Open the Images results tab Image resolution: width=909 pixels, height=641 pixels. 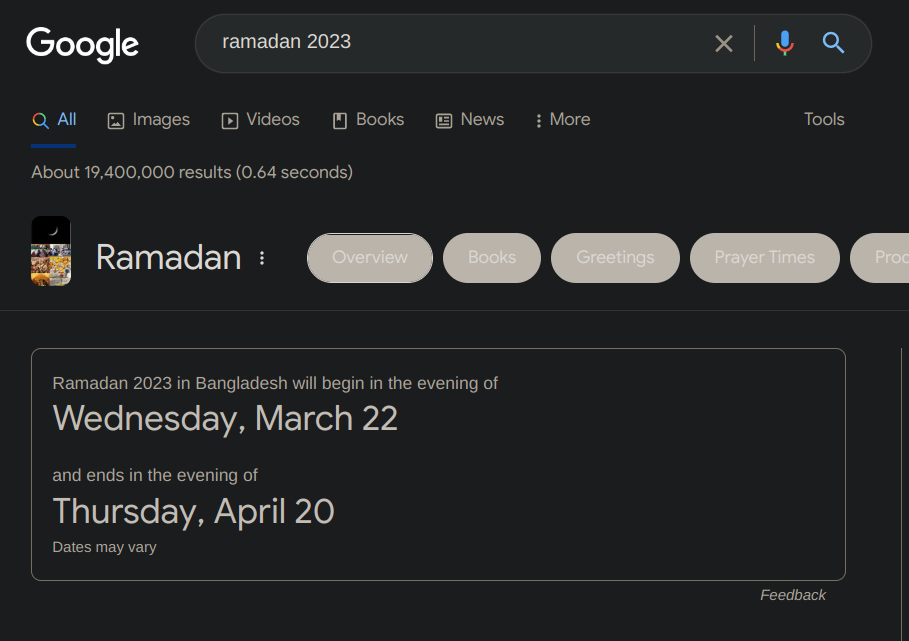click(148, 120)
